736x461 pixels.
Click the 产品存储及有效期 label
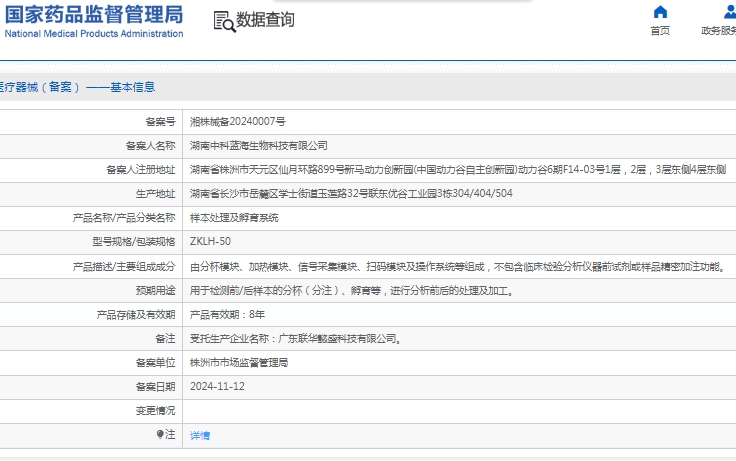click(x=136, y=315)
